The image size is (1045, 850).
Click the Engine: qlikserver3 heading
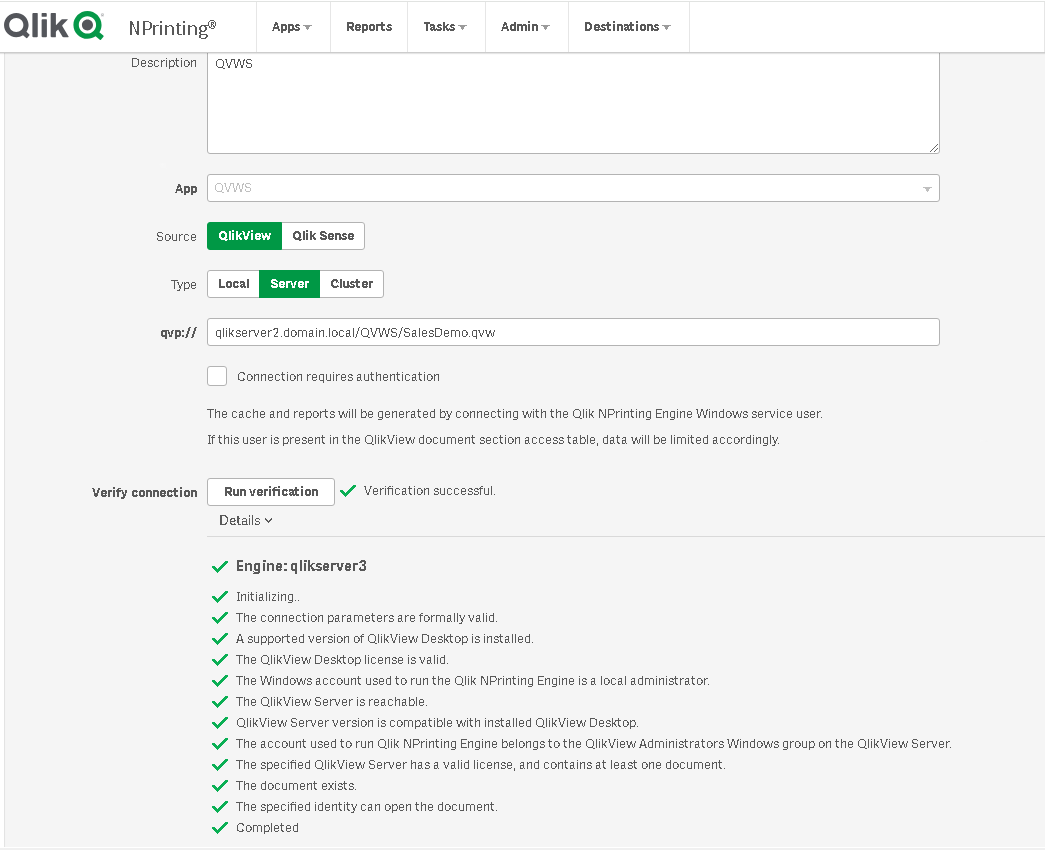(301, 566)
